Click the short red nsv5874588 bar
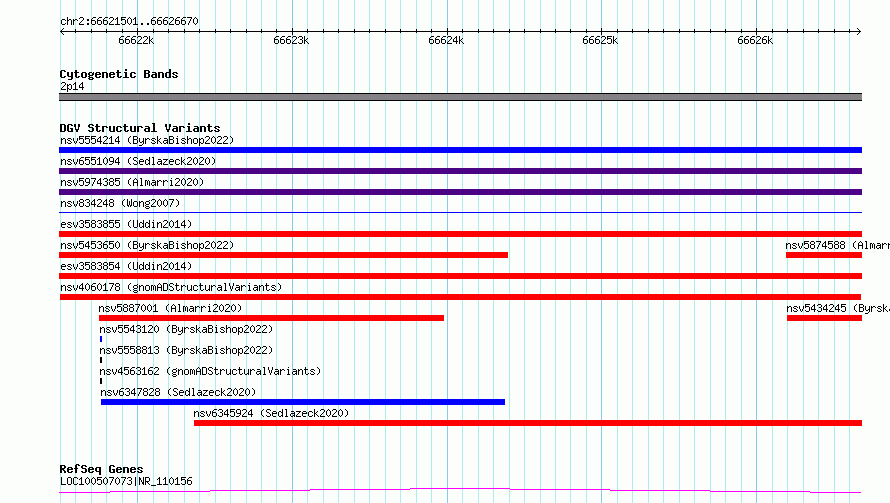The height and width of the screenshot is (503, 890). click(824, 255)
